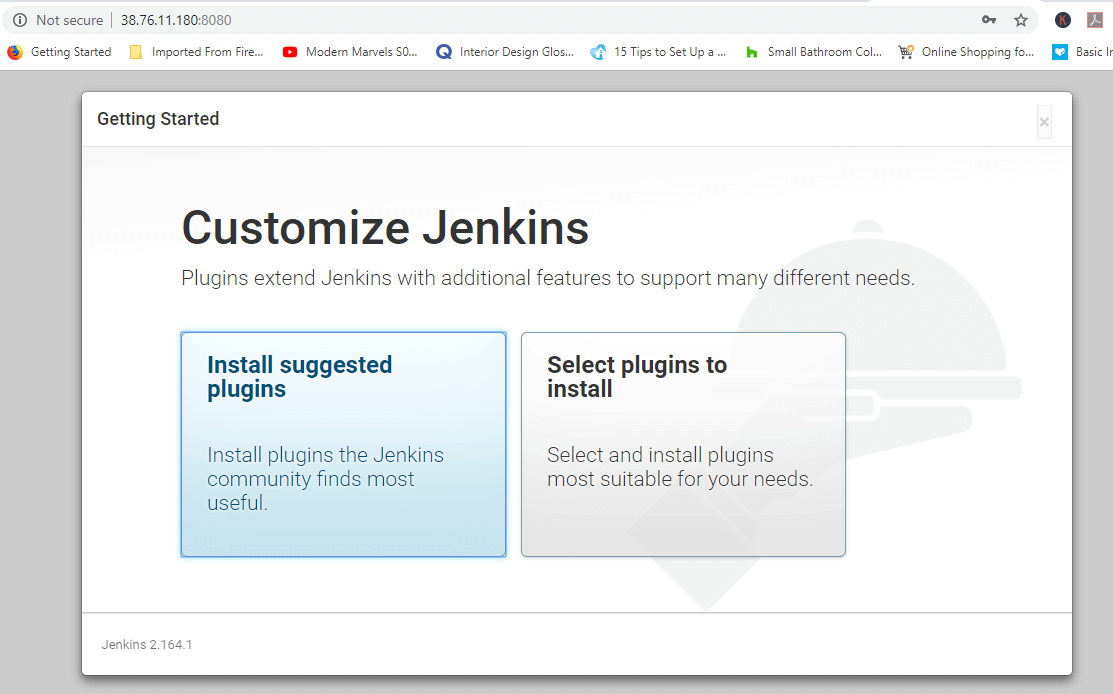Open the red K profile avatar
The height and width of the screenshot is (694, 1113).
tap(1063, 20)
